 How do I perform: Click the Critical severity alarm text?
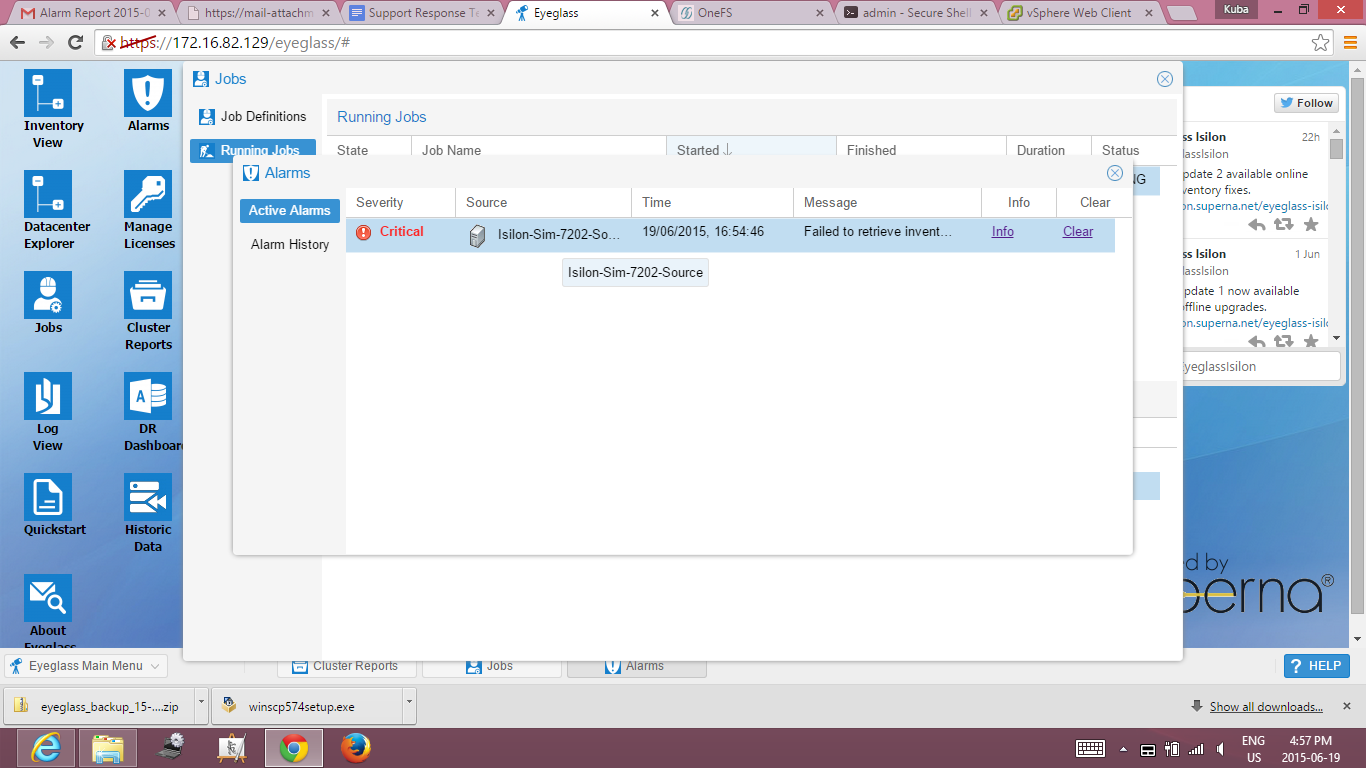tap(401, 231)
